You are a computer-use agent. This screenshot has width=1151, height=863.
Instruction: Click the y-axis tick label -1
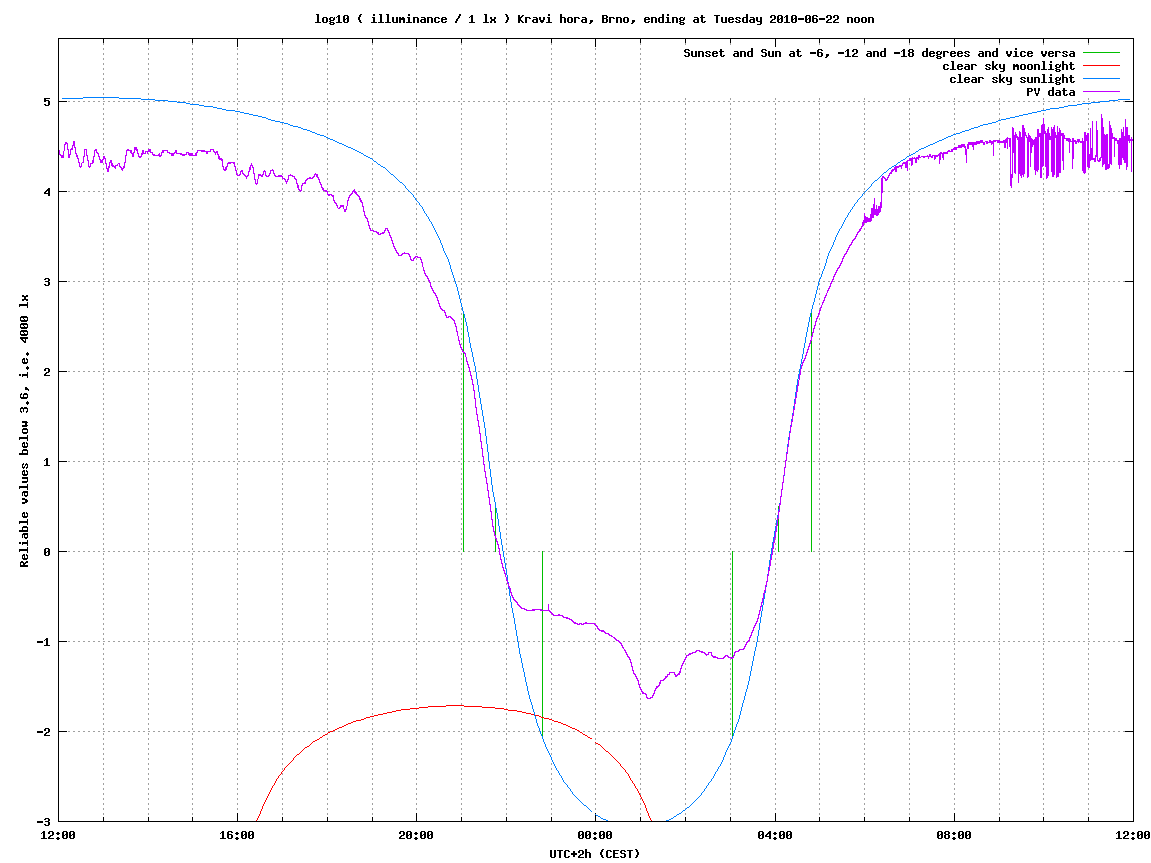pos(43,642)
